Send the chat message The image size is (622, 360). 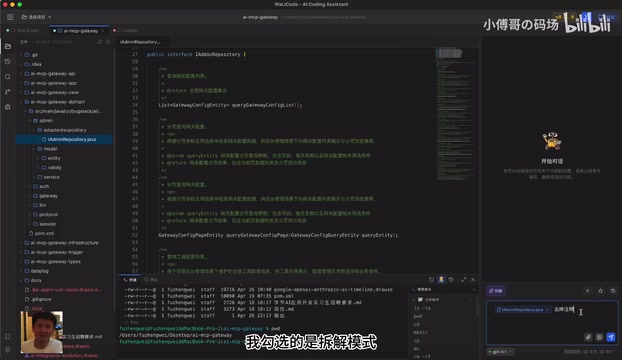pos(611,337)
